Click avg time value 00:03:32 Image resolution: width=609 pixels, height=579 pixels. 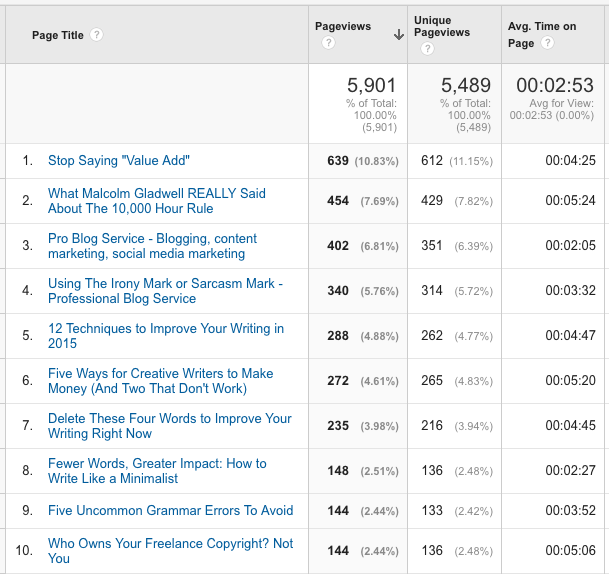570,290
